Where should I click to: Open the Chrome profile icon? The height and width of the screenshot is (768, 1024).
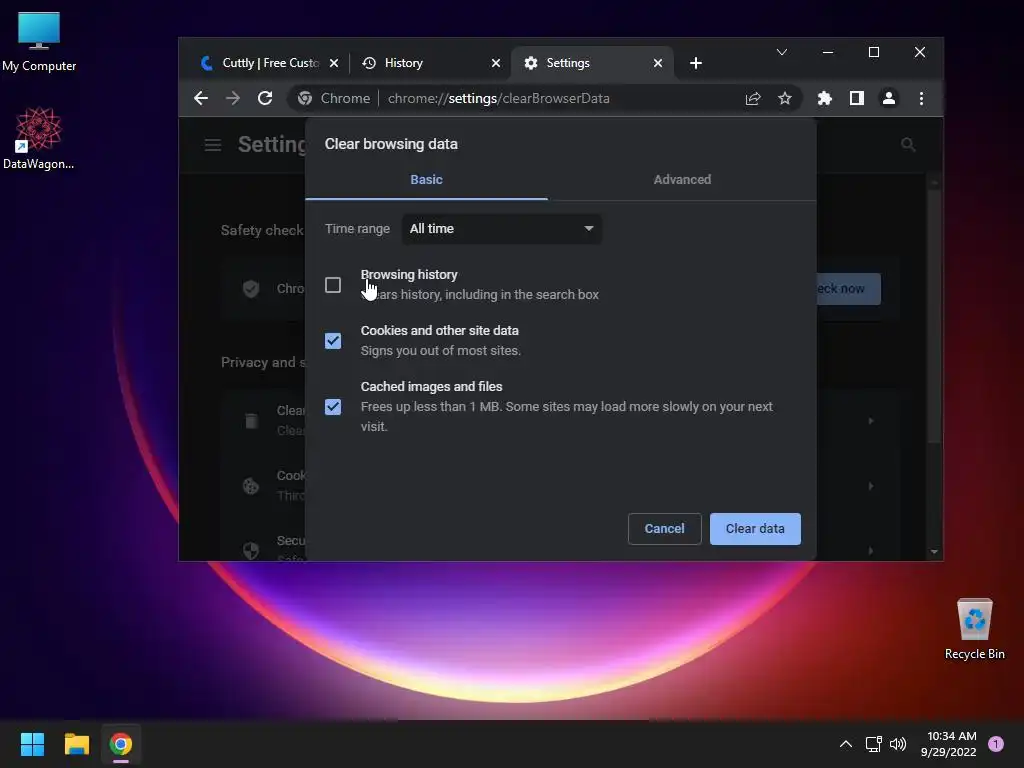pos(889,99)
